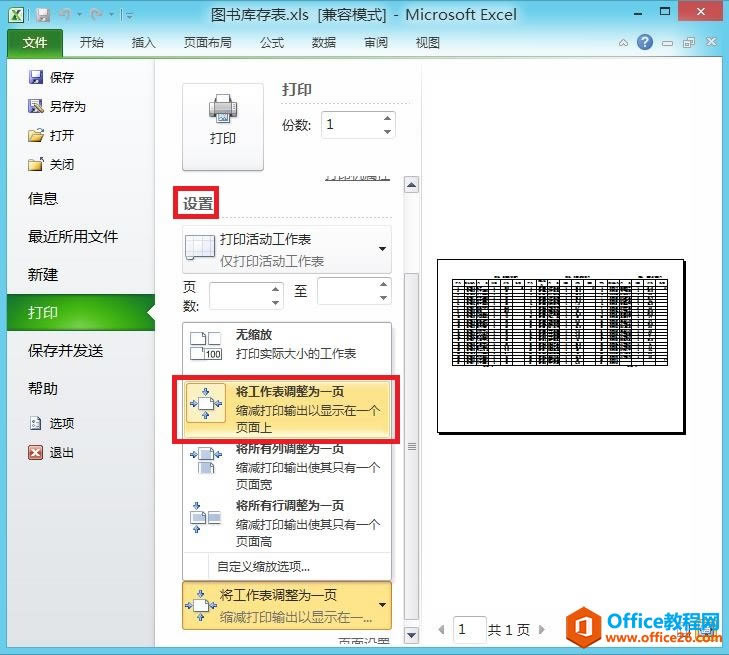Select 将所有列调整为一页 option
Image resolution: width=729 pixels, height=655 pixels.
(x=287, y=468)
